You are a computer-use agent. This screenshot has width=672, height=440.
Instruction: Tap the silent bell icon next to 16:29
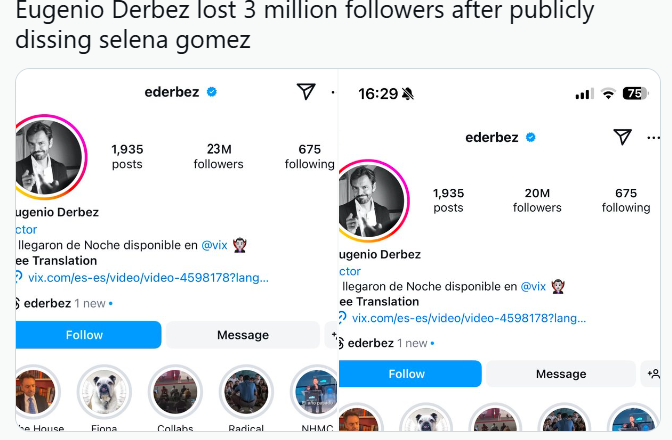tap(408, 94)
